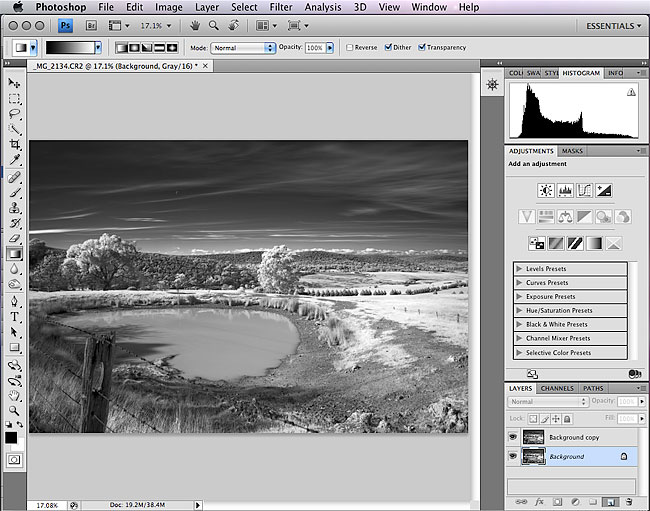Open the Filter menu
This screenshot has height=511, width=650.
(x=282, y=7)
